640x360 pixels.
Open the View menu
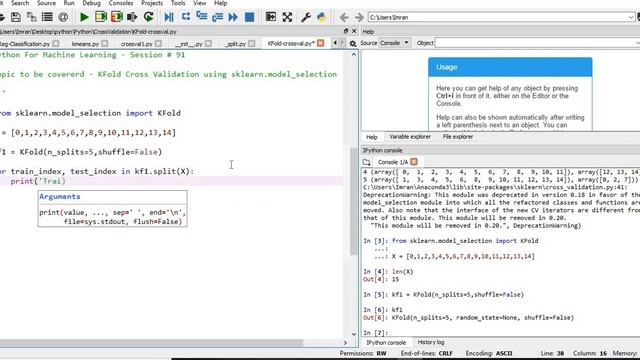point(200,3)
